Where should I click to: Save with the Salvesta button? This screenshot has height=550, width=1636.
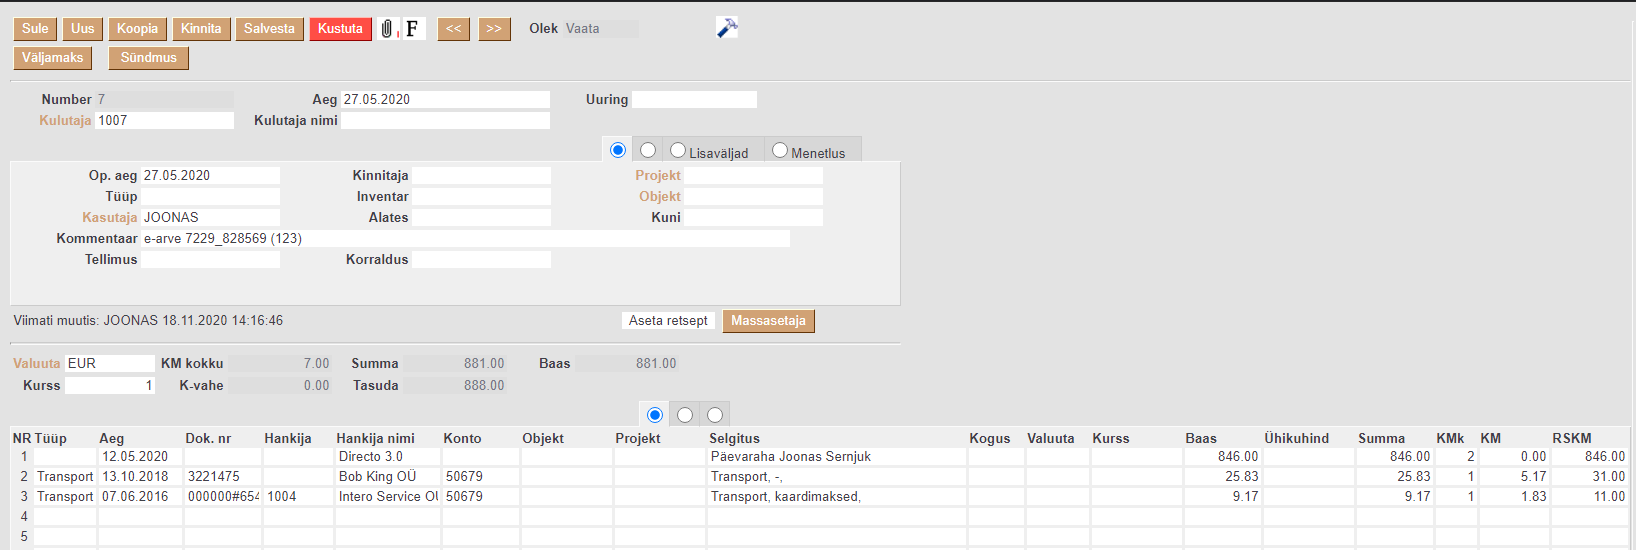click(270, 29)
